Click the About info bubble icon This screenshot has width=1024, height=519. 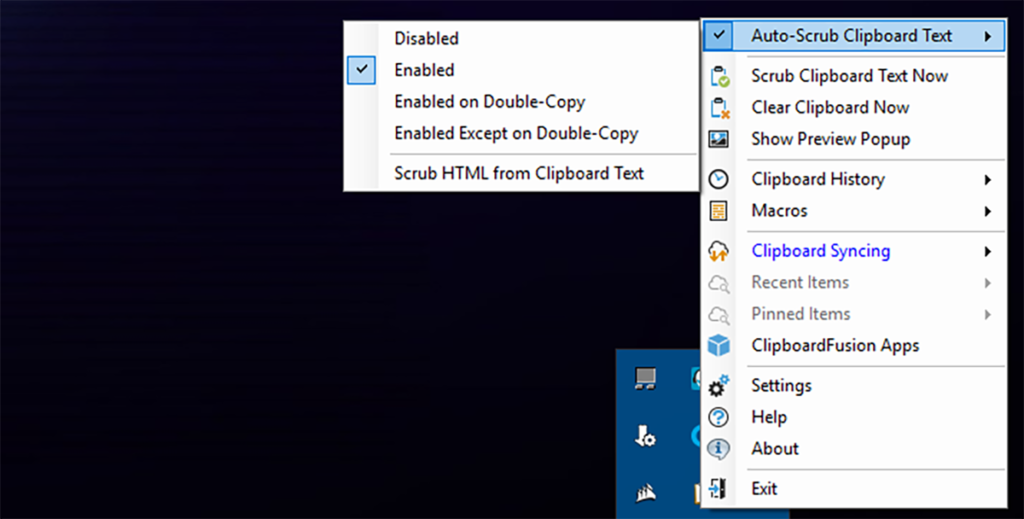click(x=718, y=449)
